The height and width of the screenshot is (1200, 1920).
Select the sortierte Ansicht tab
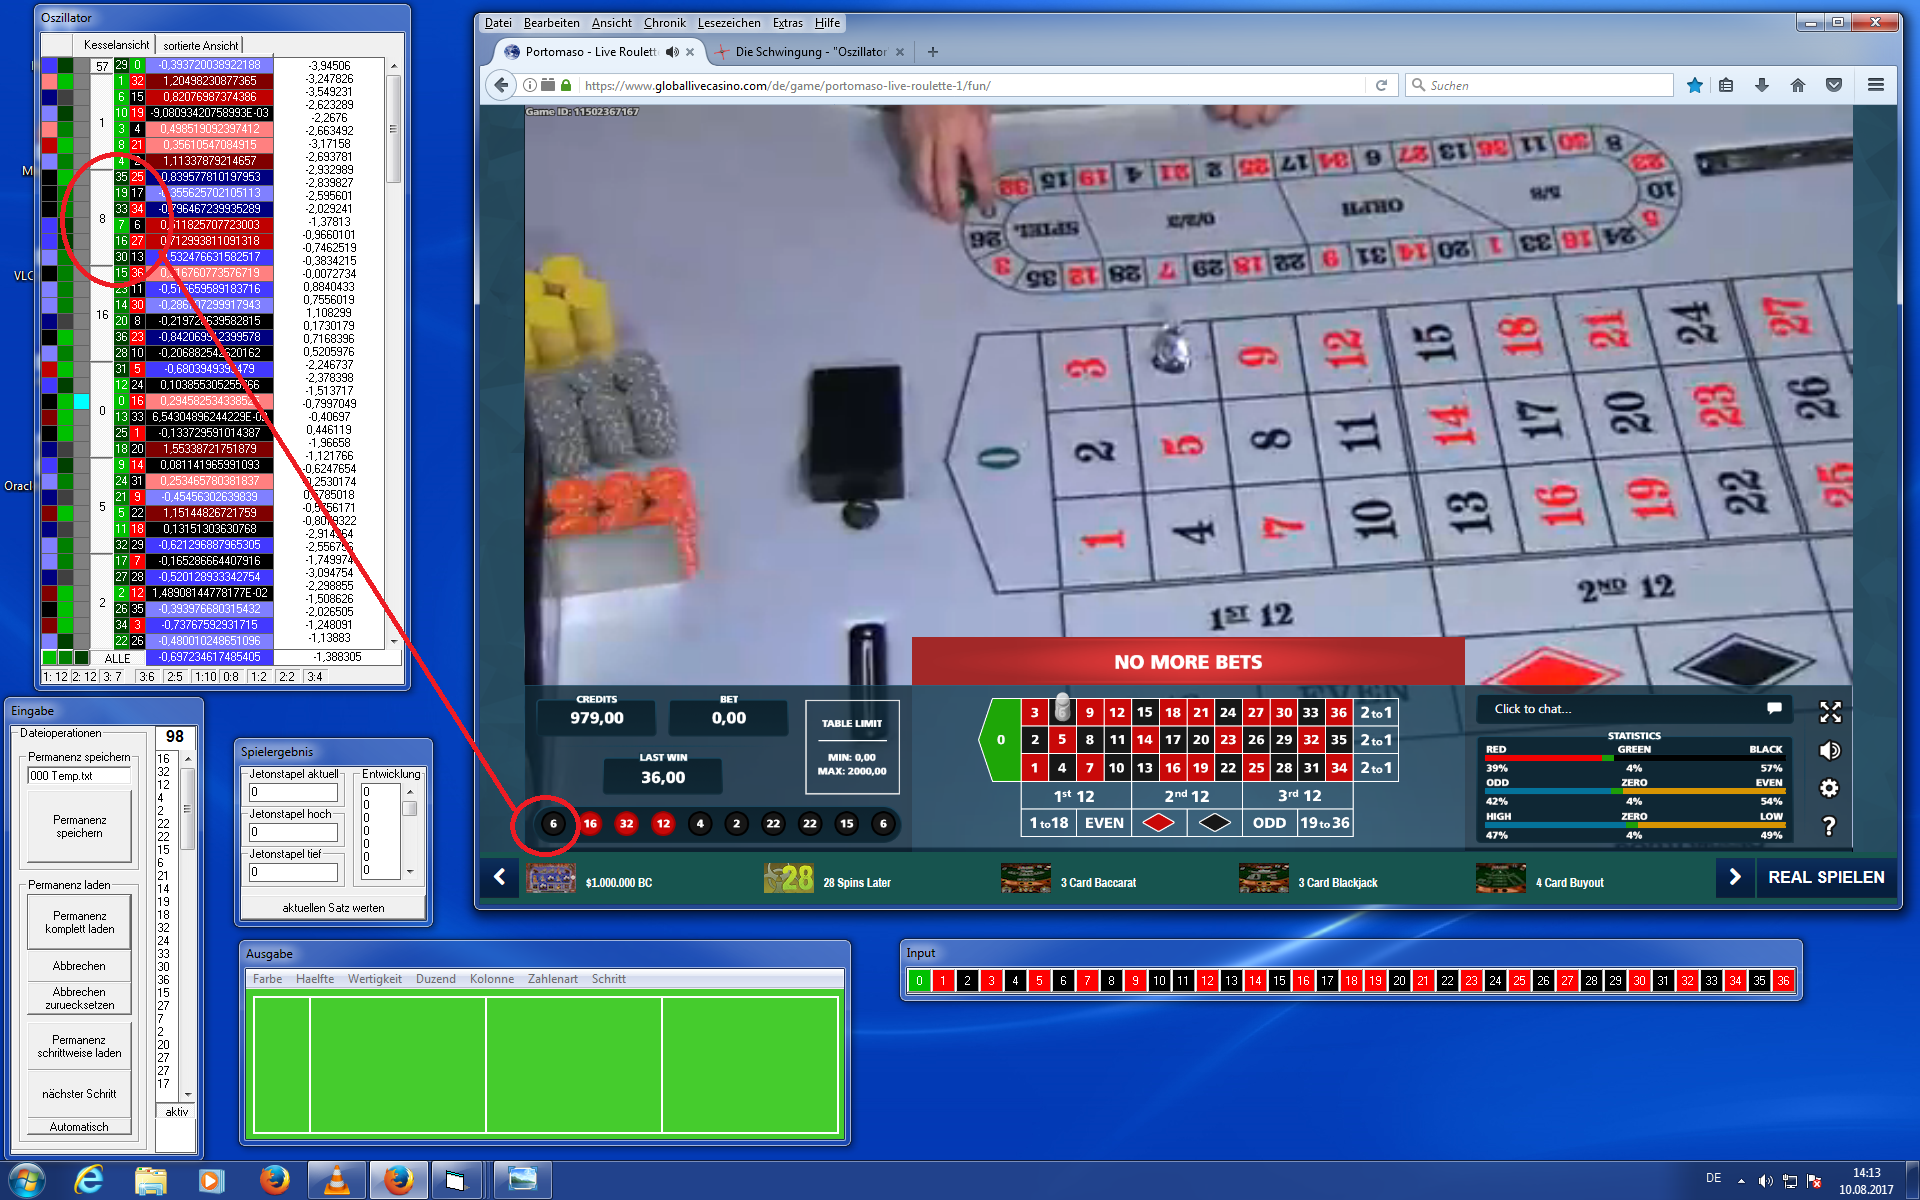click(x=200, y=45)
